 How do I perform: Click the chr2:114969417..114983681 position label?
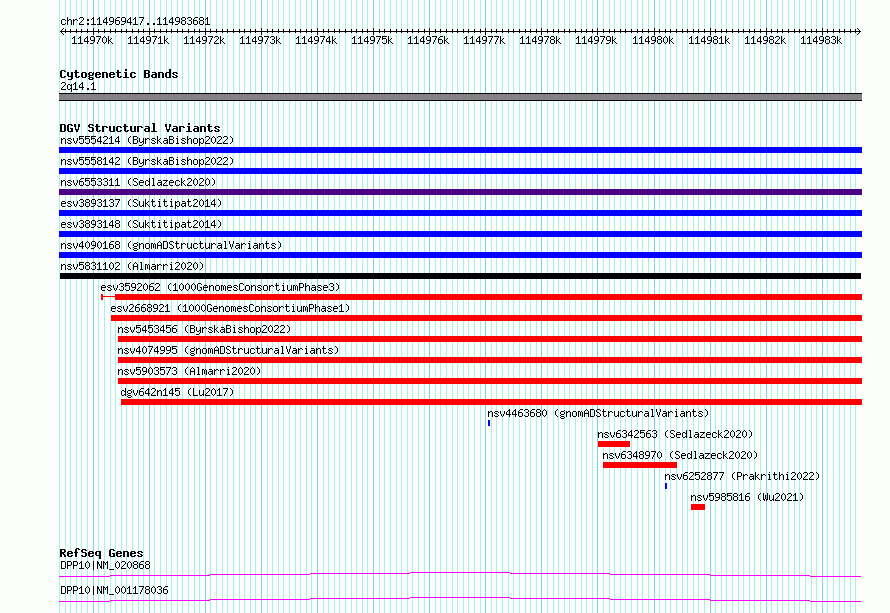[135, 21]
